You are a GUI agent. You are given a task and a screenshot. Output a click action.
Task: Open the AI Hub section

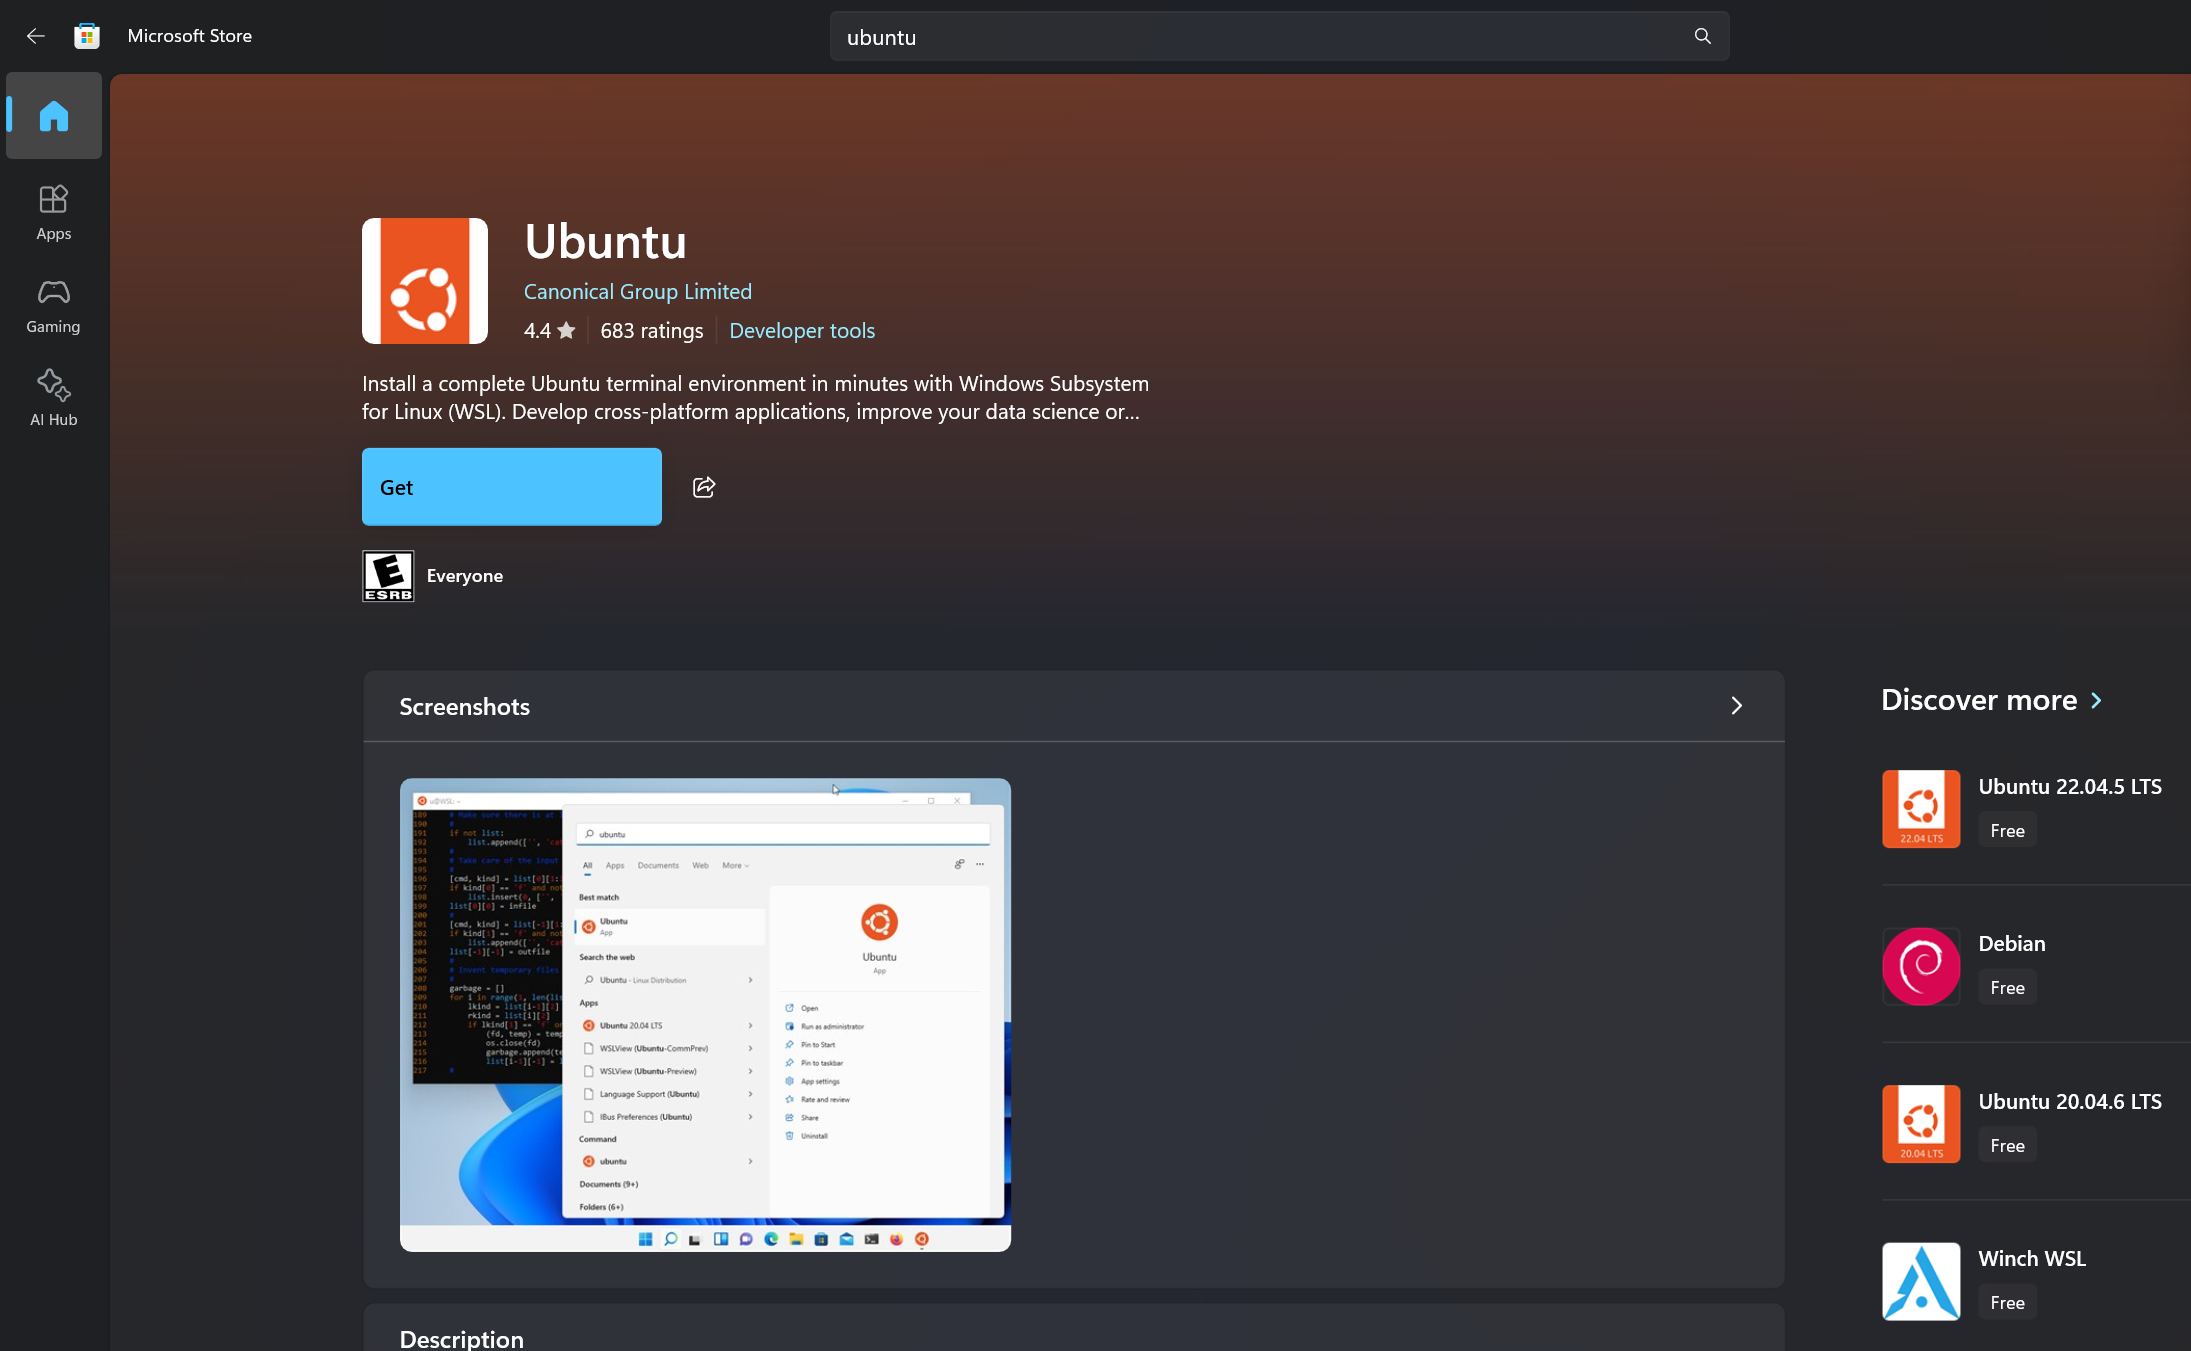coord(54,398)
